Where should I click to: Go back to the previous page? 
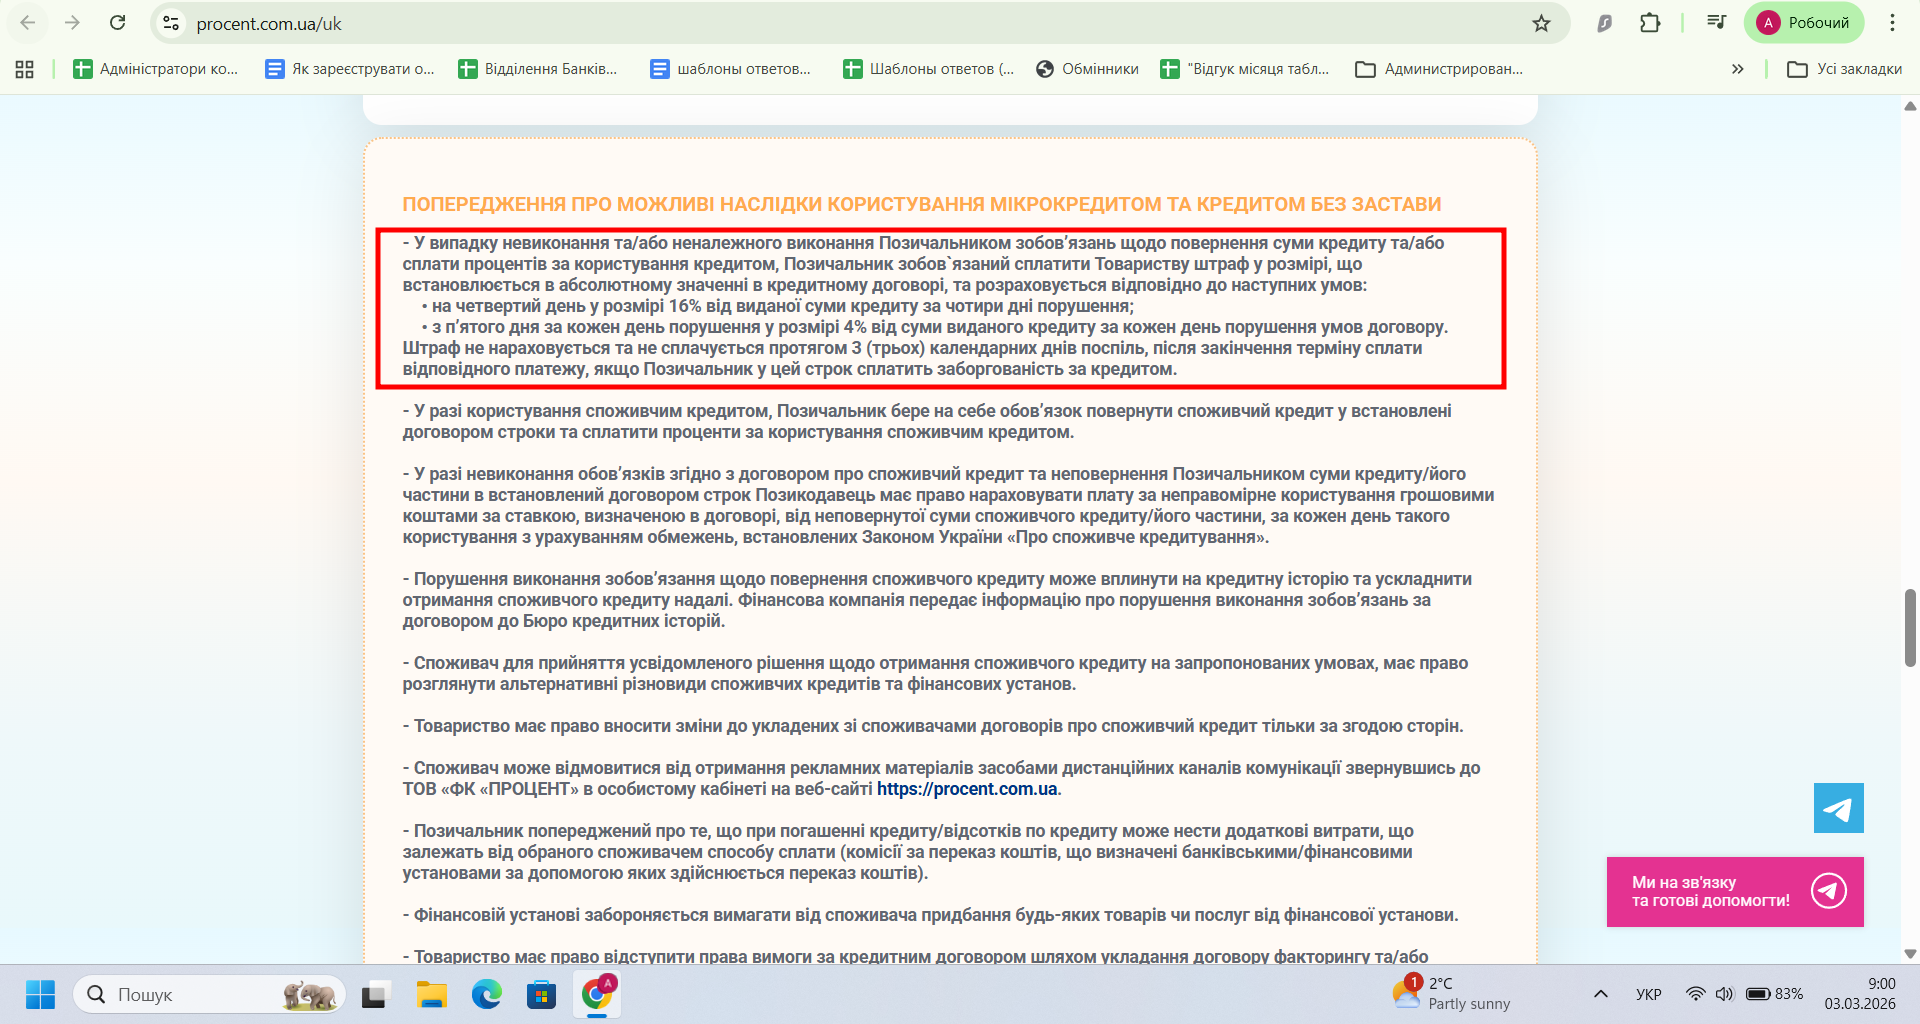[28, 23]
